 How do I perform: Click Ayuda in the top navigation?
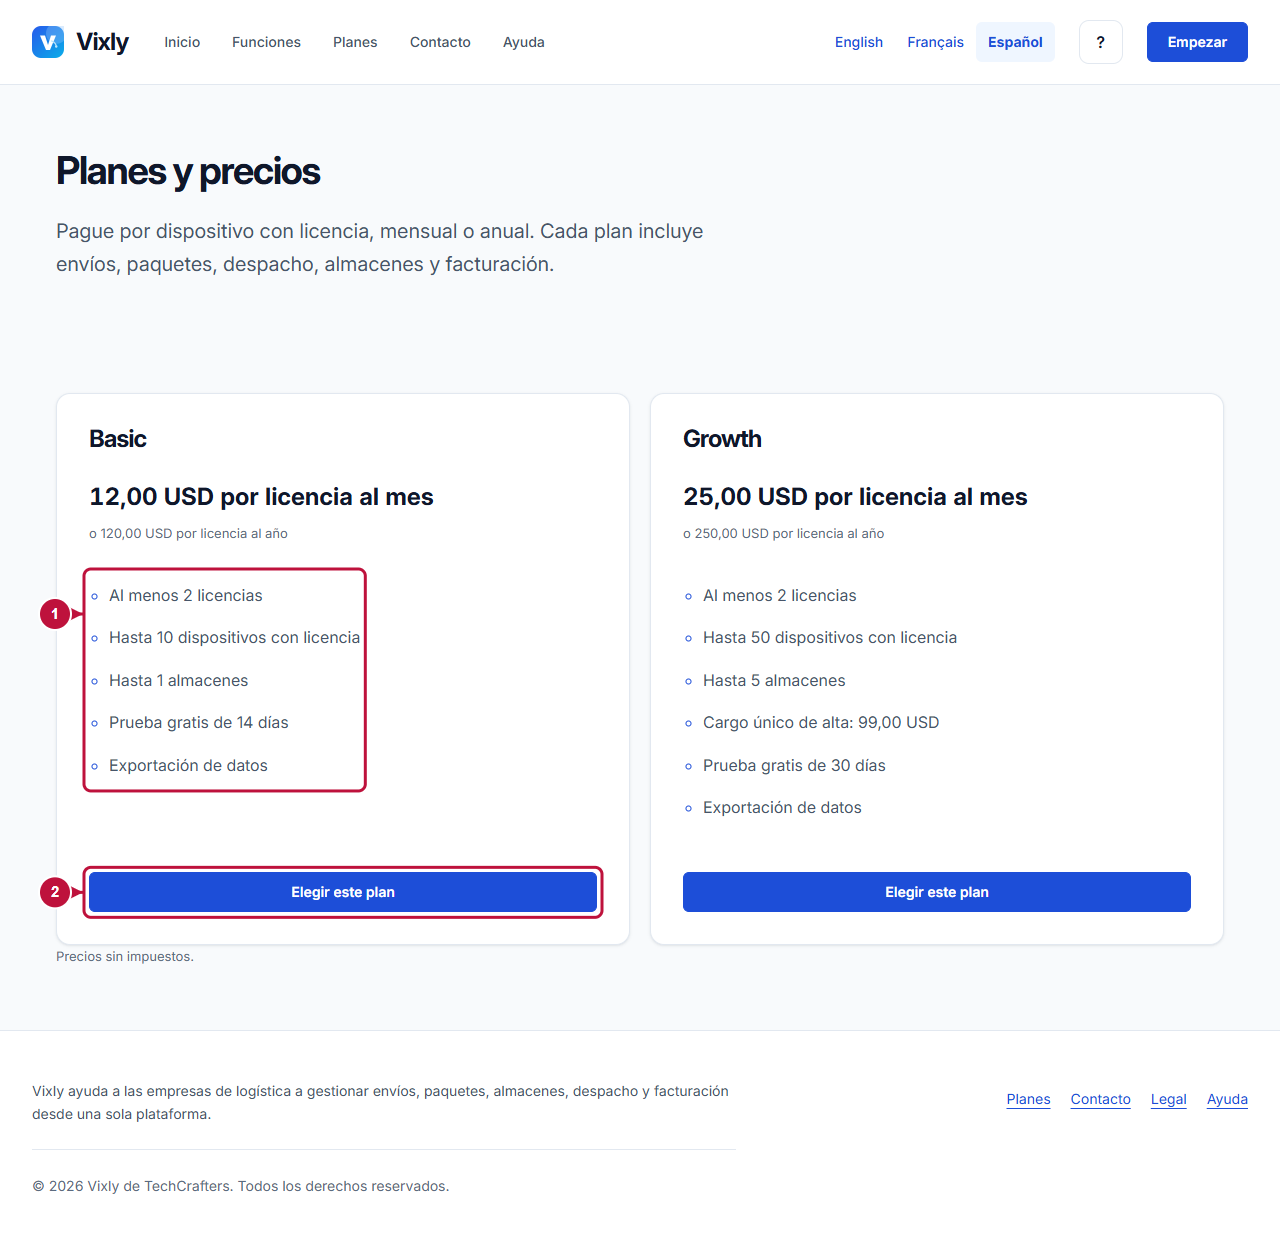[524, 42]
